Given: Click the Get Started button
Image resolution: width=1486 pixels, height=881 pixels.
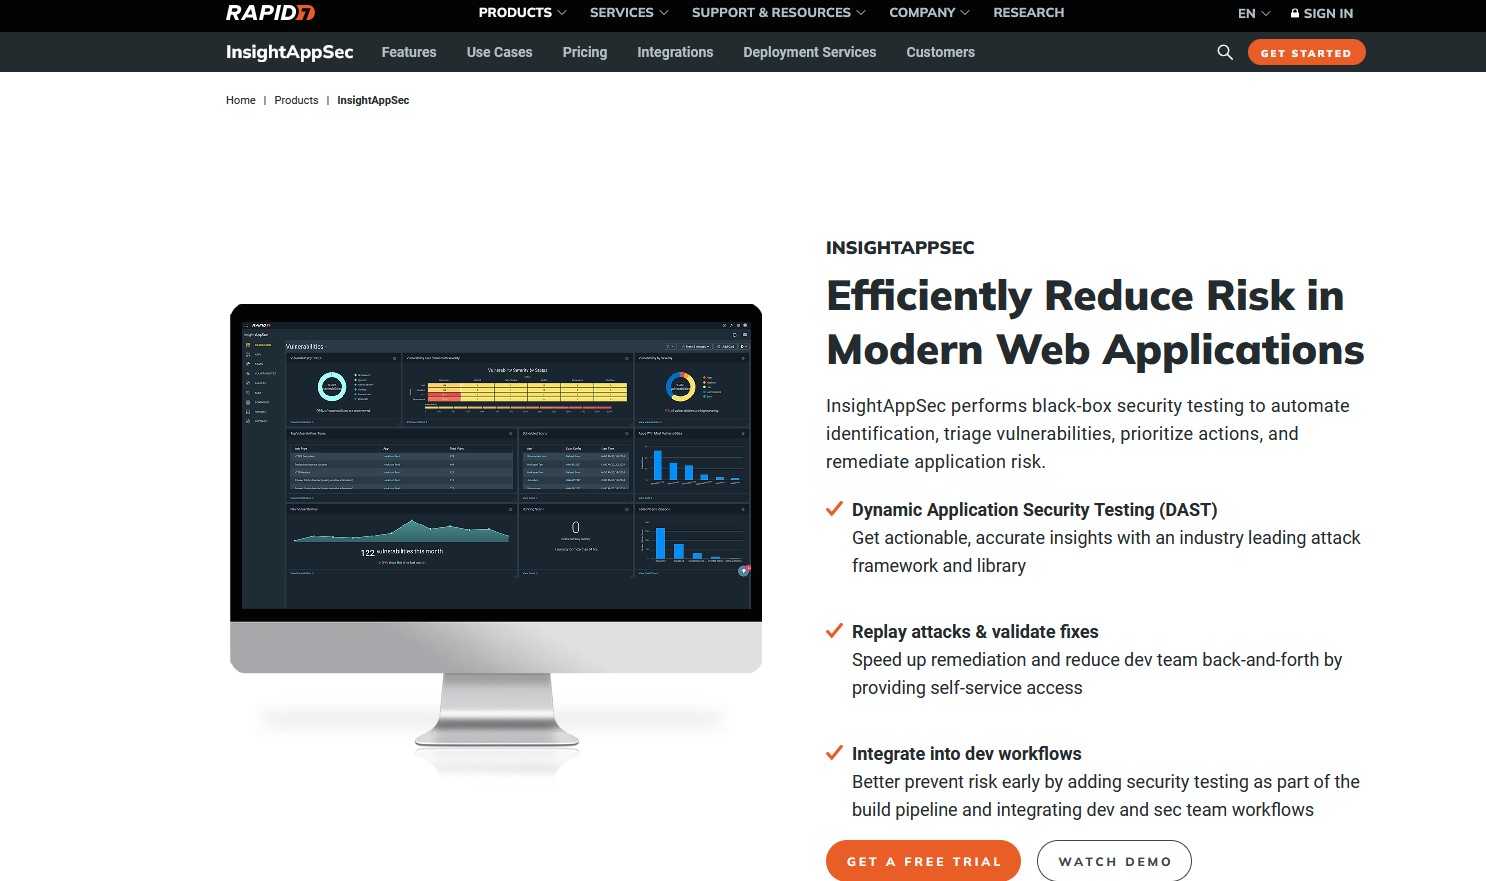Looking at the screenshot, I should 1306,52.
